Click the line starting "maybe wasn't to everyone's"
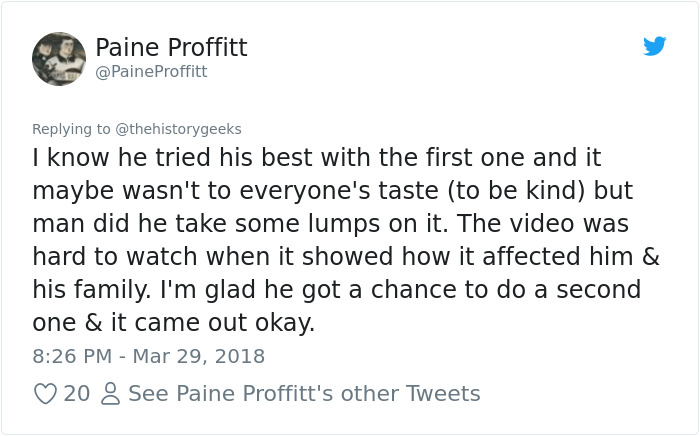Image resolution: width=700 pixels, height=436 pixels. (332, 191)
